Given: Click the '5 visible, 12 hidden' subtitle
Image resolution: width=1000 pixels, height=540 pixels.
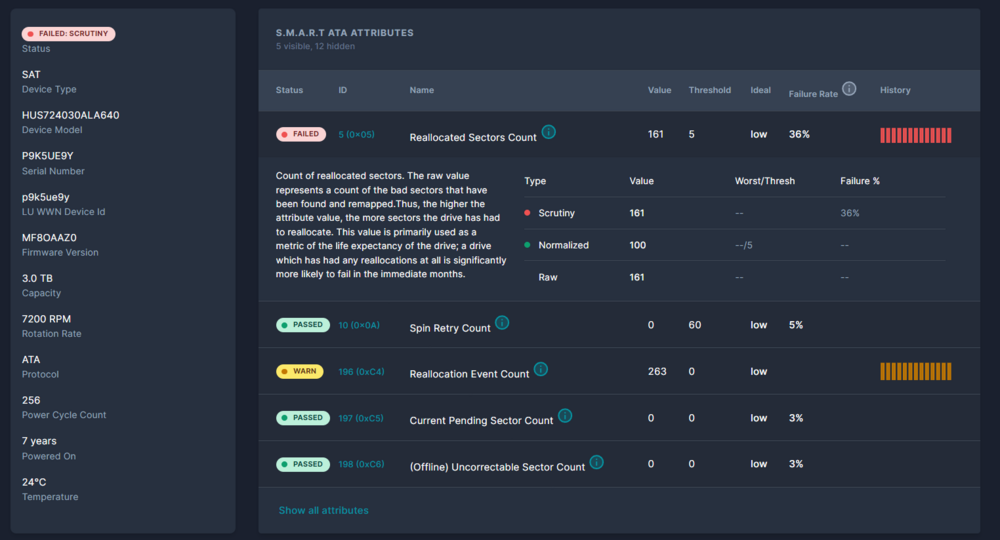Looking at the screenshot, I should [x=315, y=47].
